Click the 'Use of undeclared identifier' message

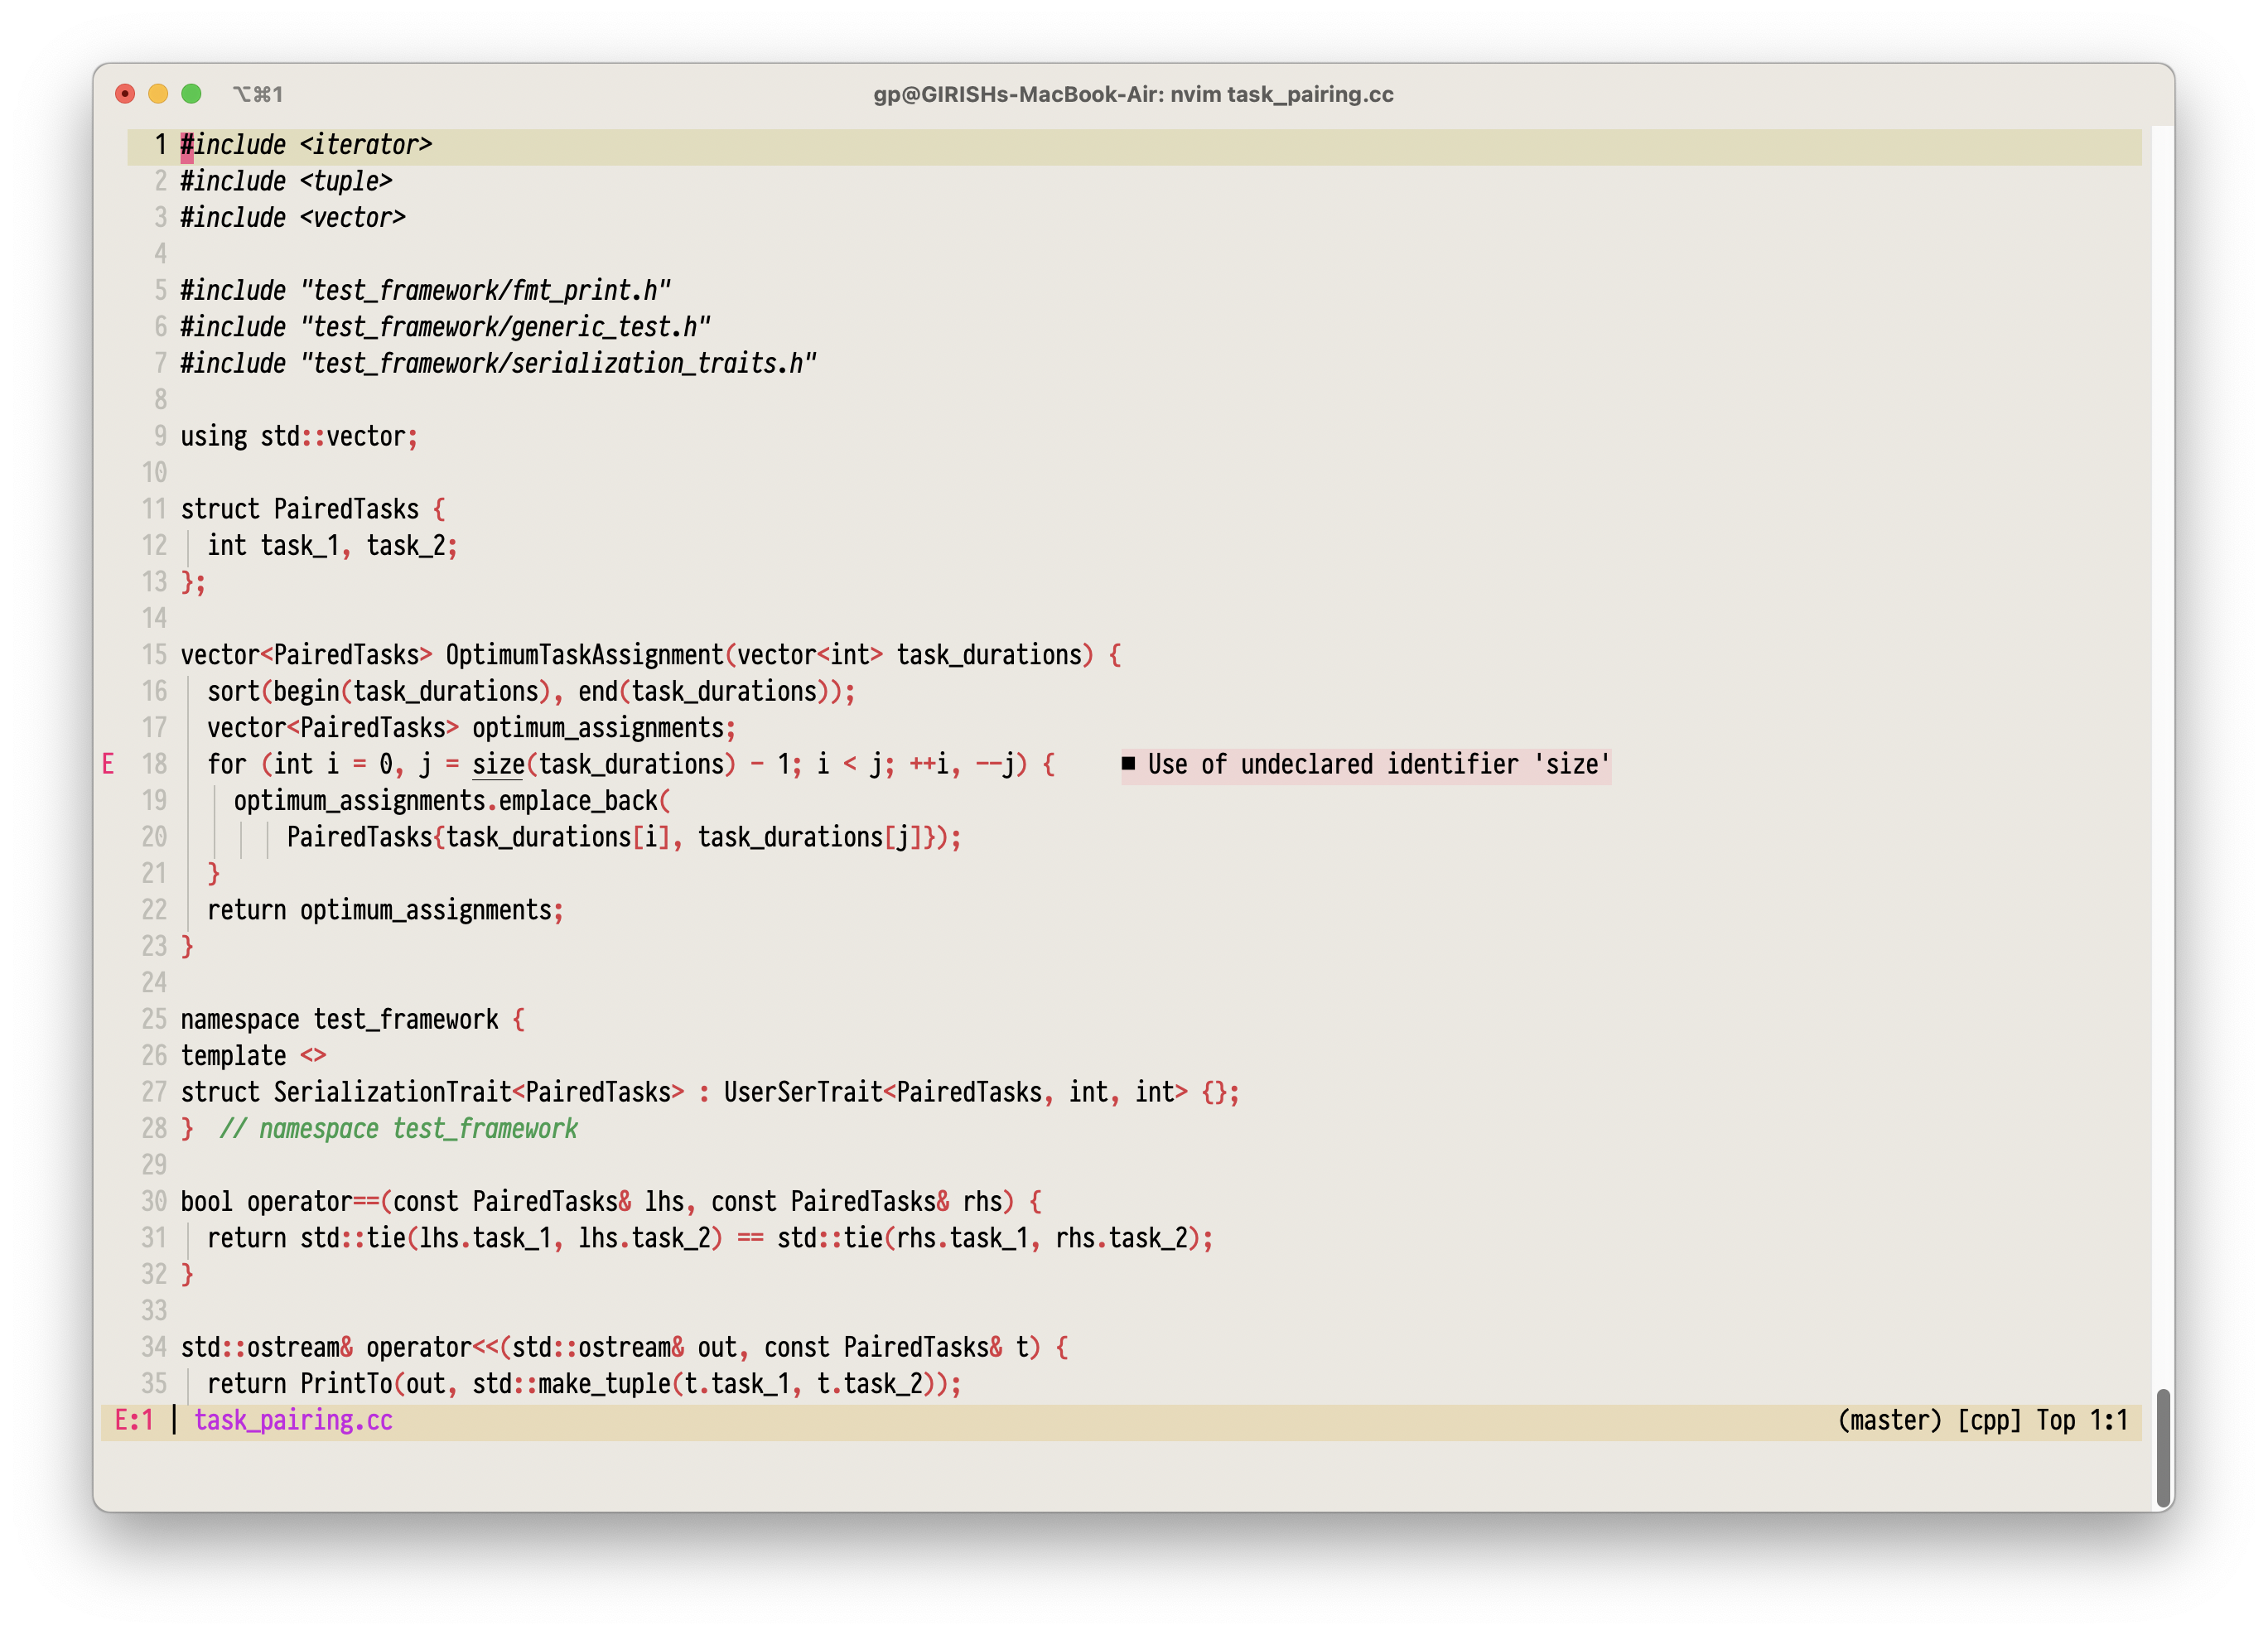coord(1378,765)
